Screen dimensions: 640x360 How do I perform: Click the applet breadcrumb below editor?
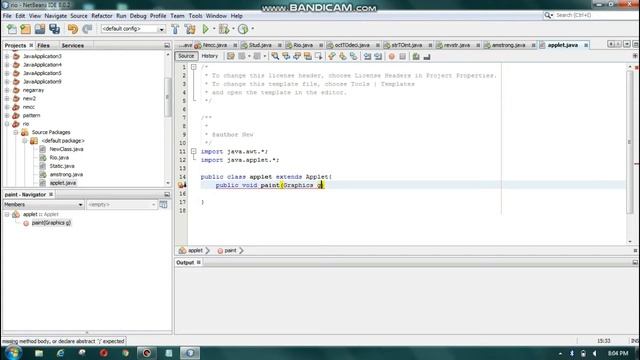195,251
